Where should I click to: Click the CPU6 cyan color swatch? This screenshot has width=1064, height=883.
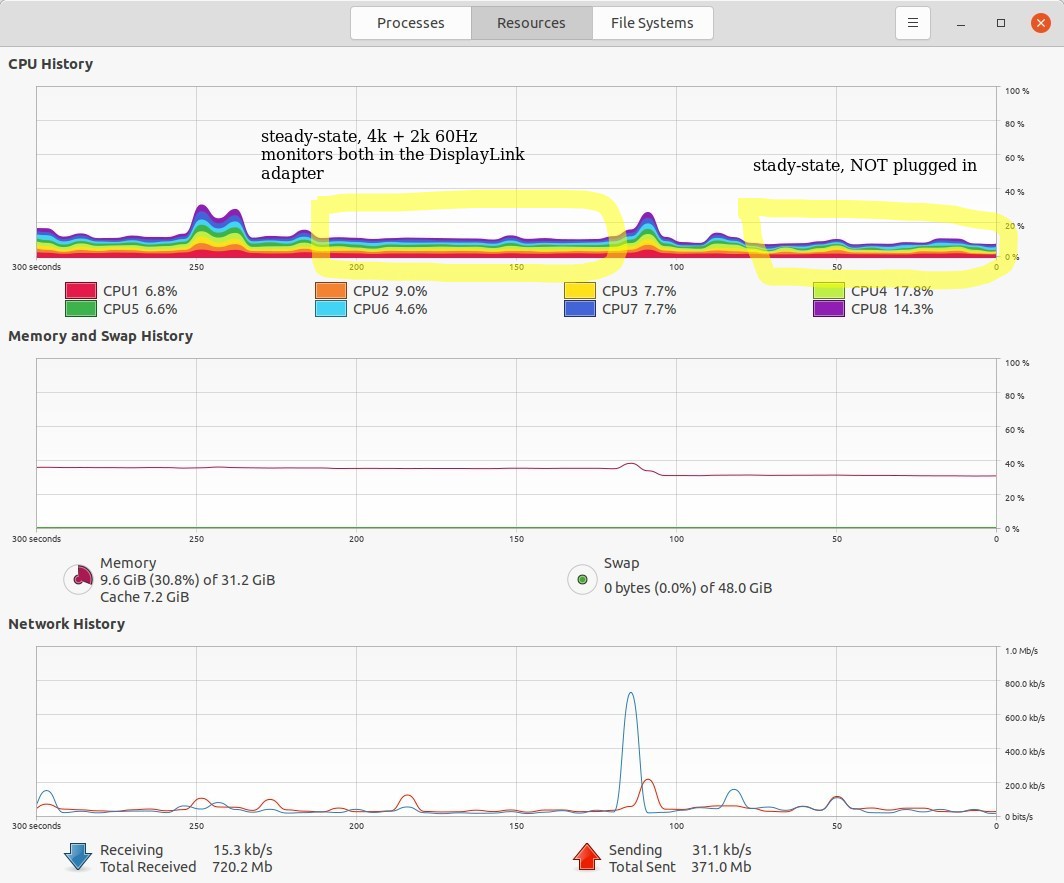330,309
